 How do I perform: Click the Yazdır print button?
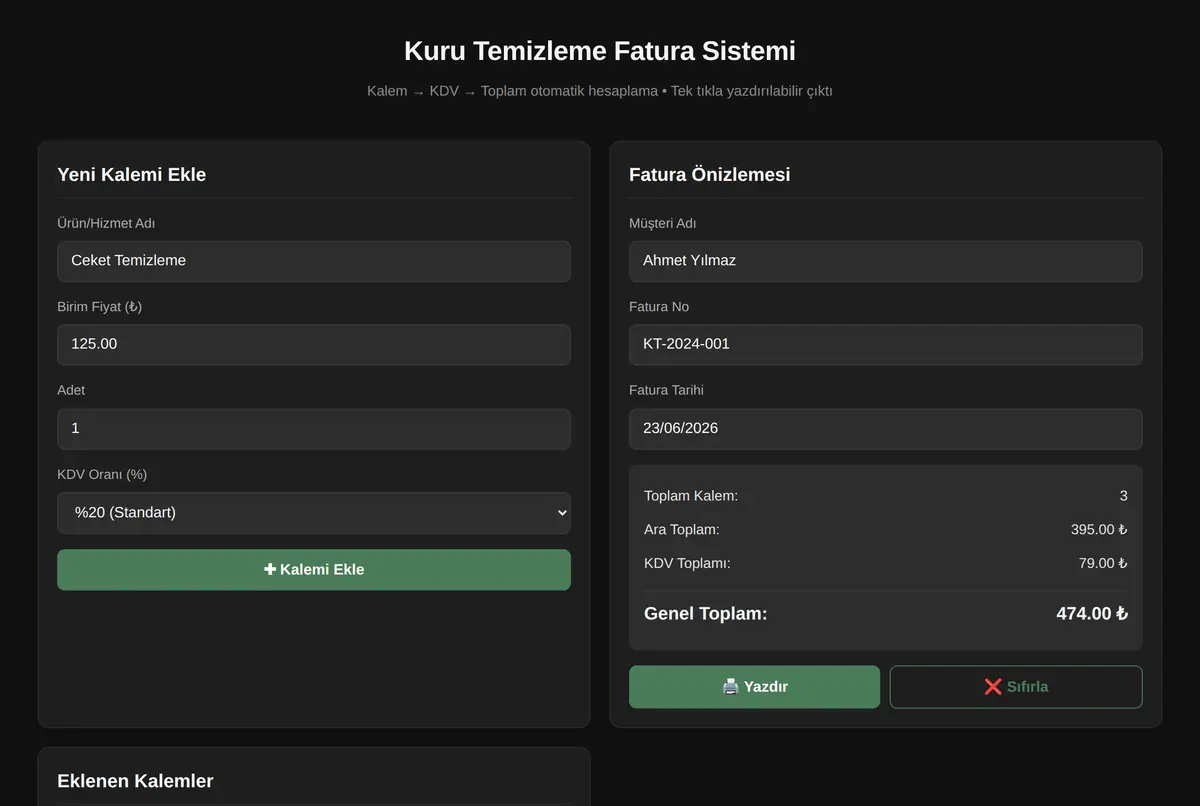[755, 687]
